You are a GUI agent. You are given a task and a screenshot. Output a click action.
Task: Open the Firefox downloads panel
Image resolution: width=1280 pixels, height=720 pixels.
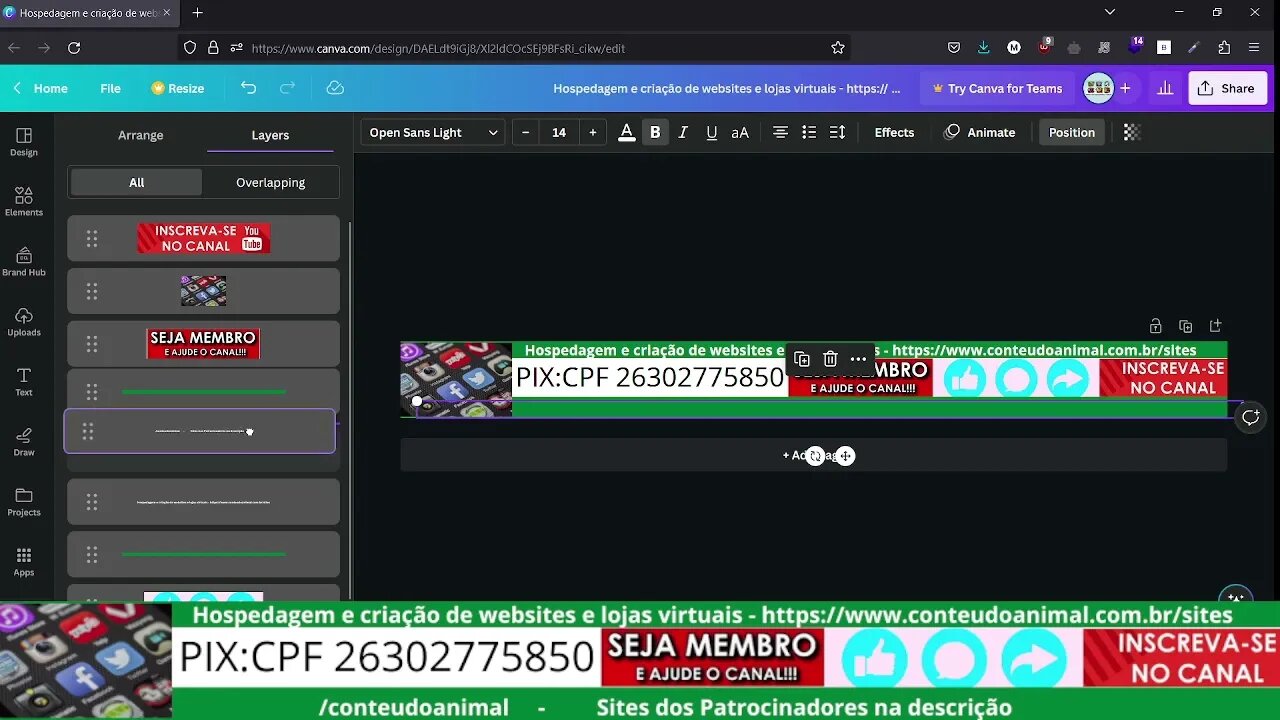click(x=984, y=48)
